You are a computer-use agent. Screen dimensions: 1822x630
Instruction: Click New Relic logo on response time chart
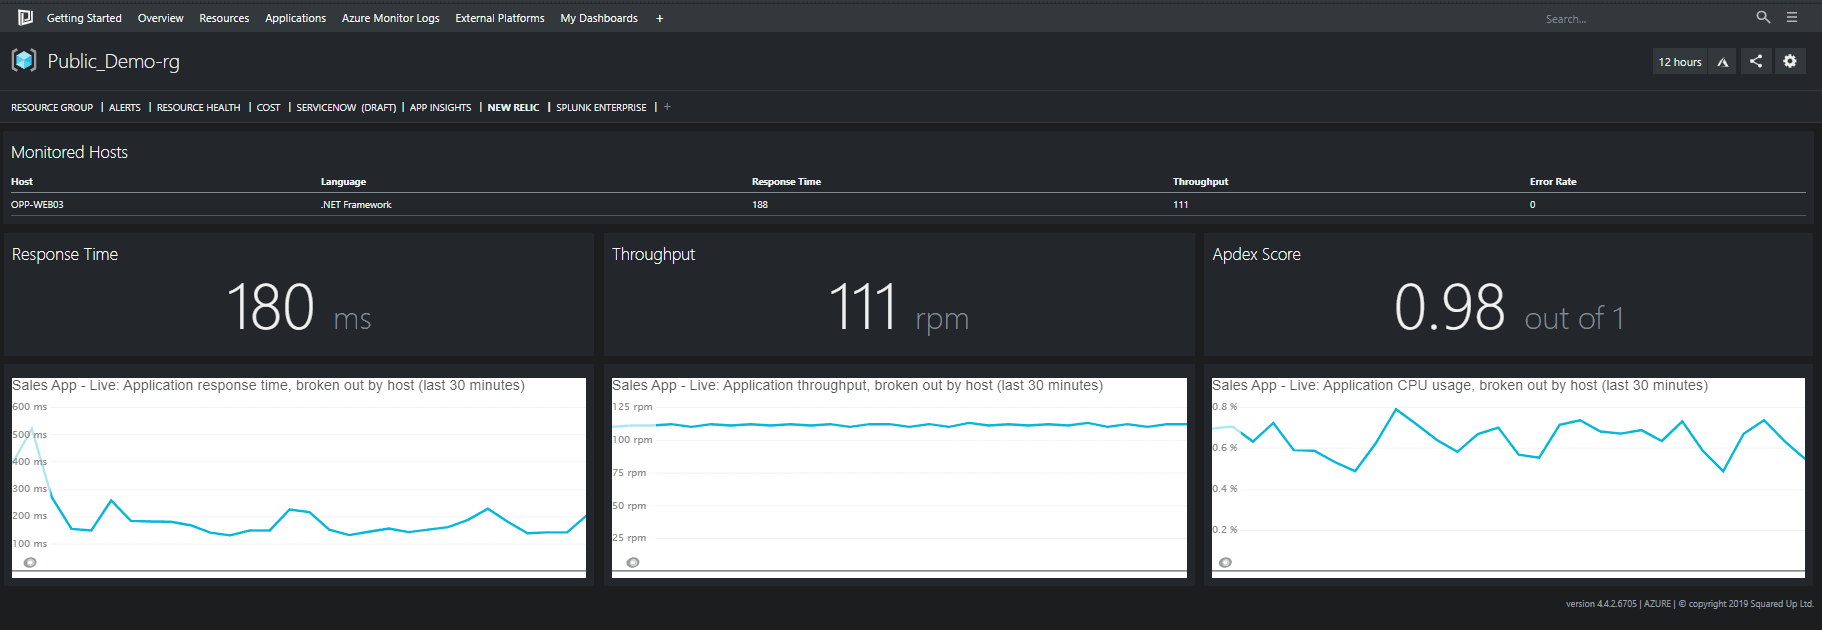(x=30, y=562)
